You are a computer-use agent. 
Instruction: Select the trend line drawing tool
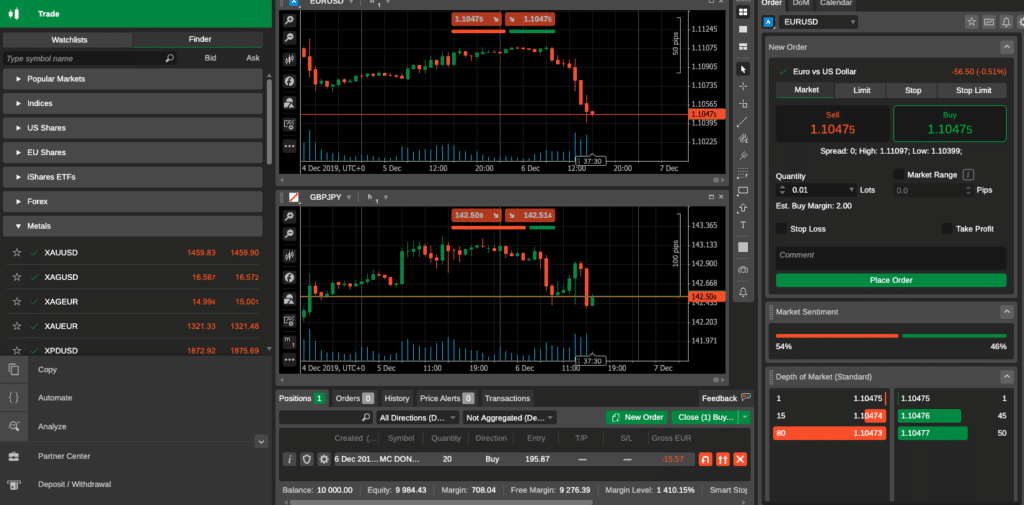pyautogui.click(x=743, y=122)
